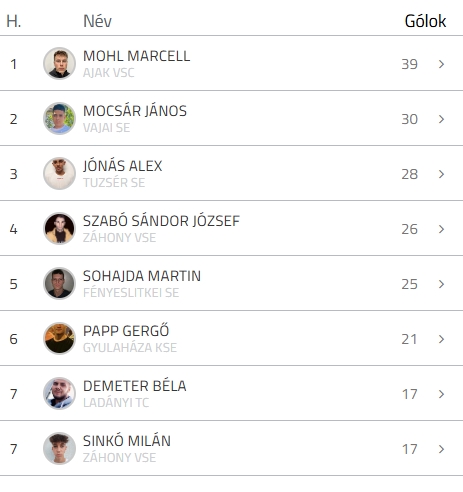Select Sinkó Milán's avatar picture
This screenshot has width=463, height=492.
tap(59, 448)
